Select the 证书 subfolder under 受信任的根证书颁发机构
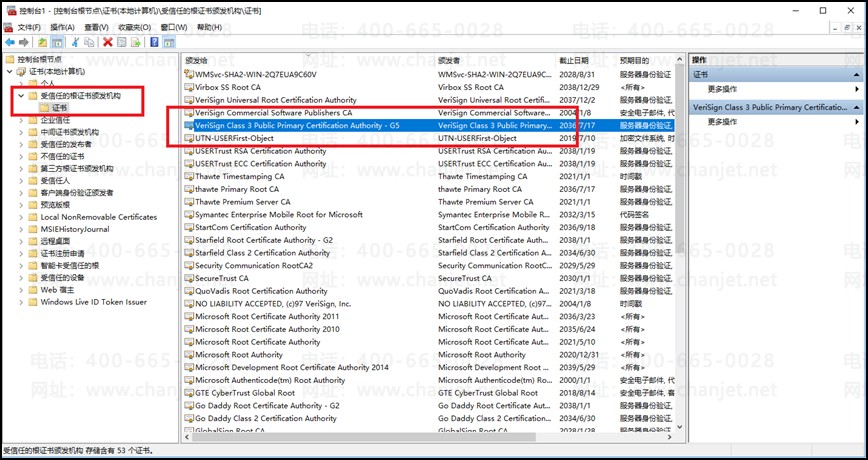Screen dimensions: 868x460 coord(60,108)
